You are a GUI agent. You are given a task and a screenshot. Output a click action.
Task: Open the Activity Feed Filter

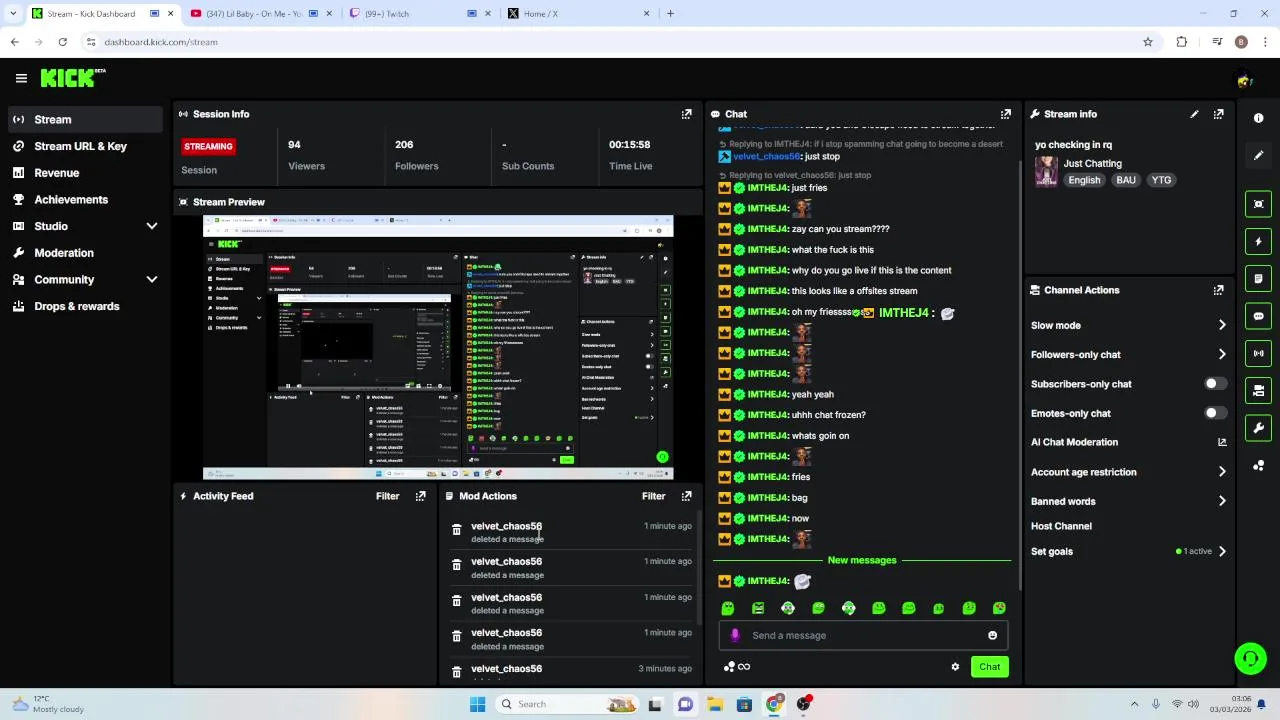click(387, 496)
